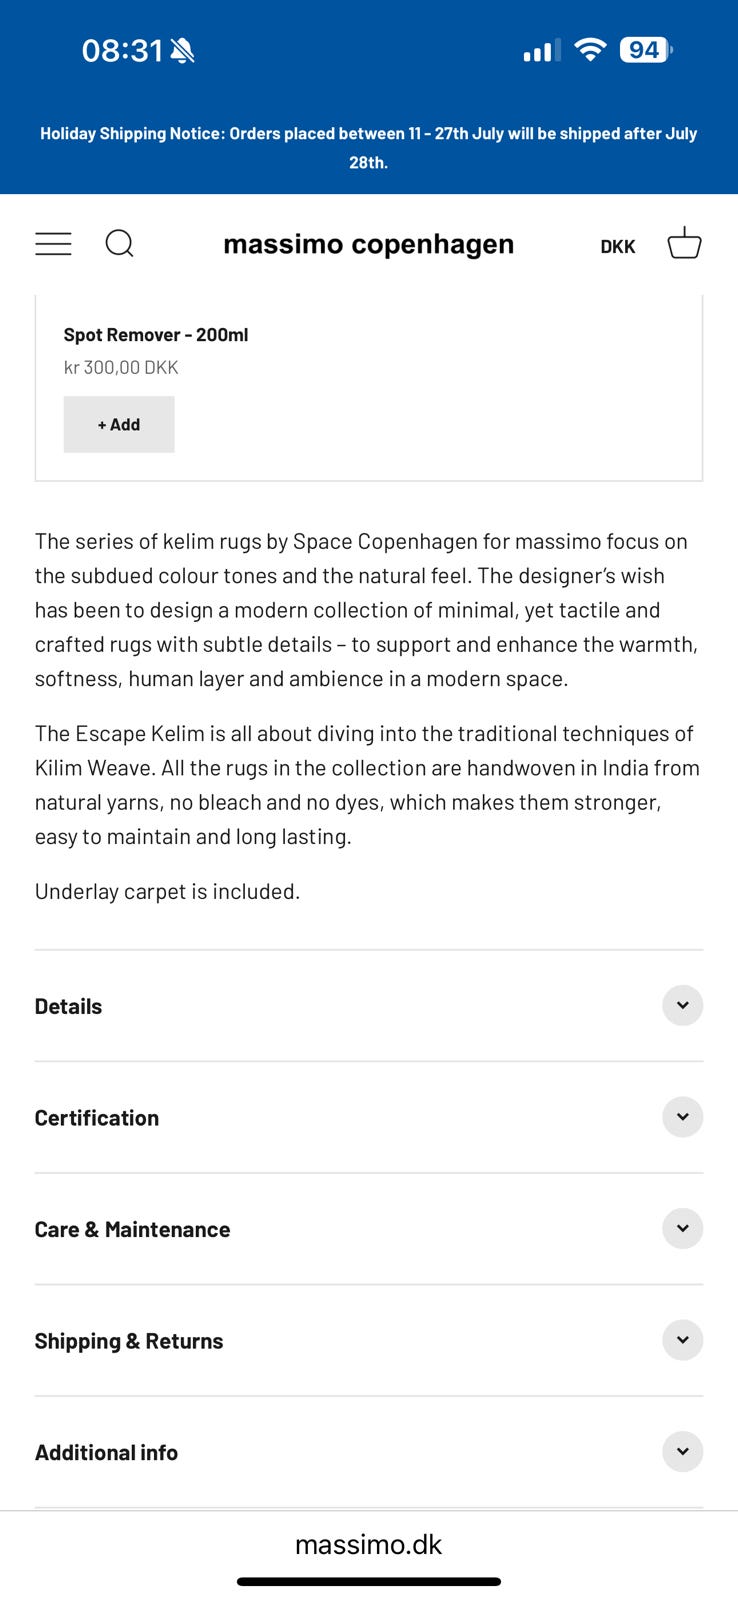Open Spot Remover - 200ml product

pyautogui.click(x=156, y=335)
